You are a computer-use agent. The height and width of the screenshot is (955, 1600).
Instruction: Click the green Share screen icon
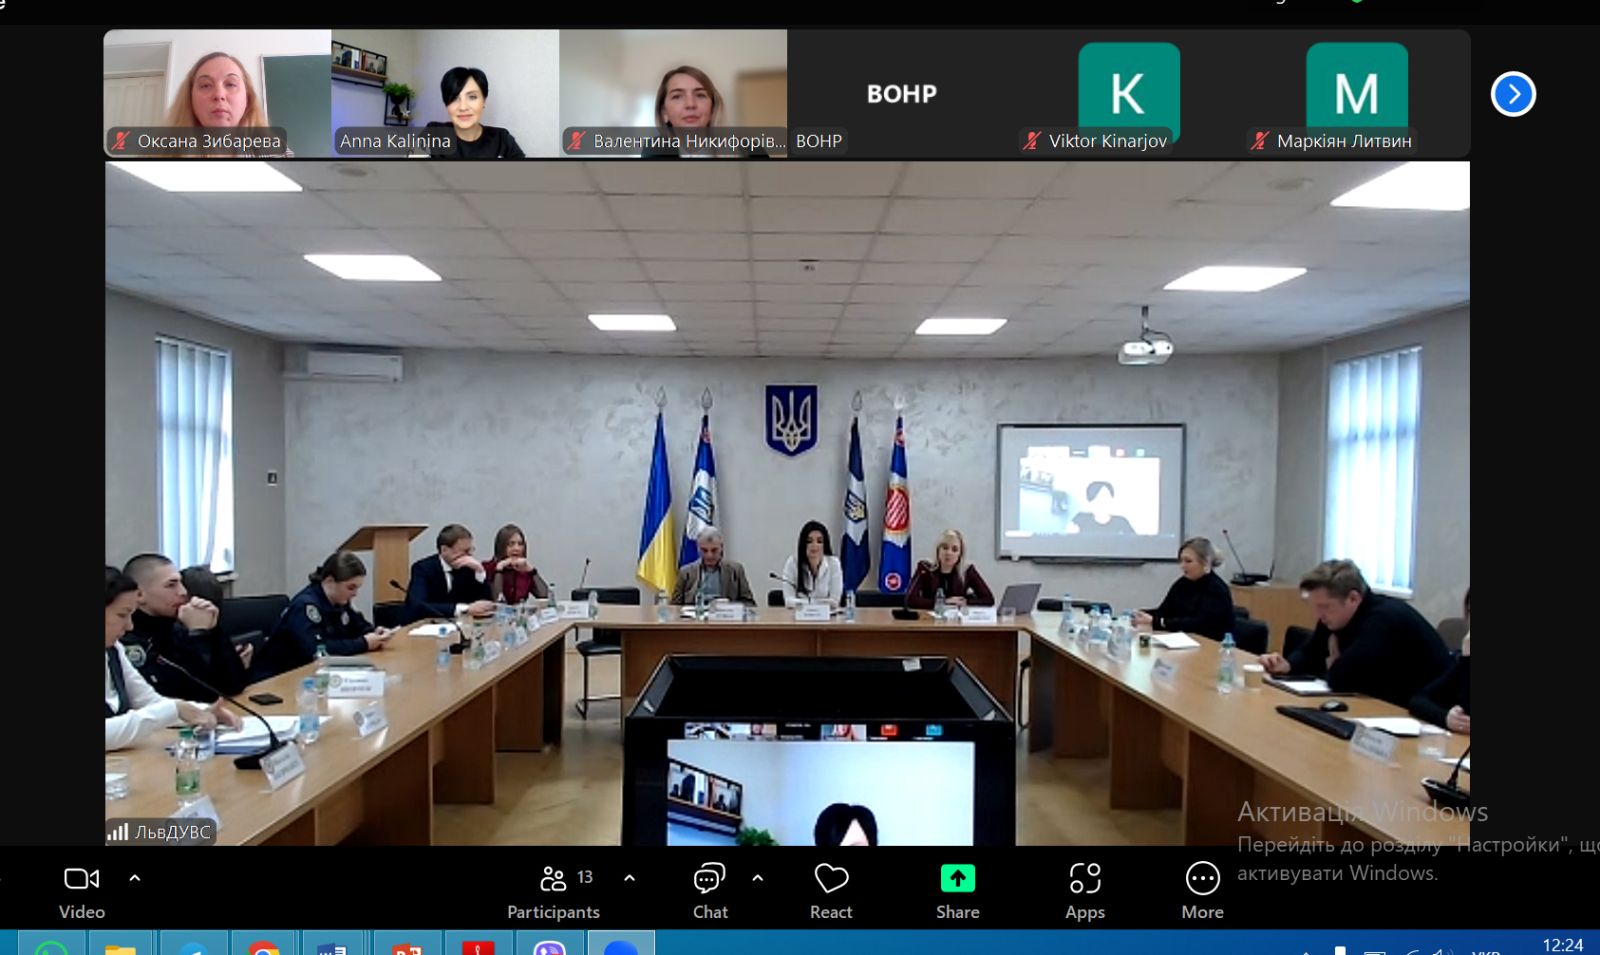[x=957, y=878]
